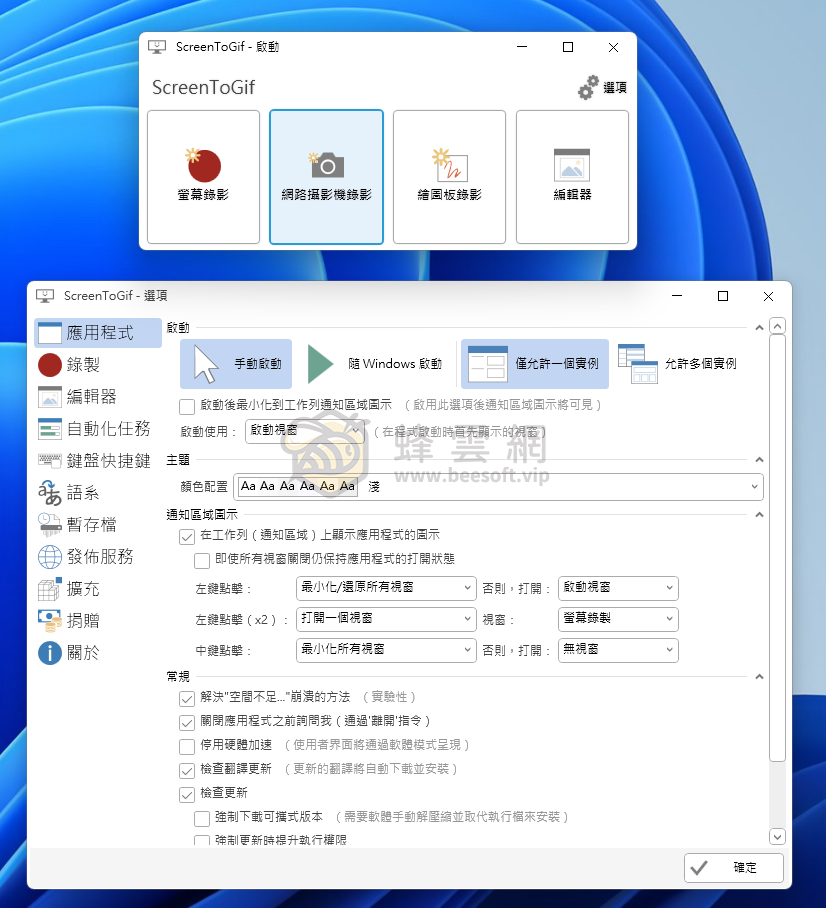
Task: Click the ScreenToGif title icon in options window
Action: [45, 296]
